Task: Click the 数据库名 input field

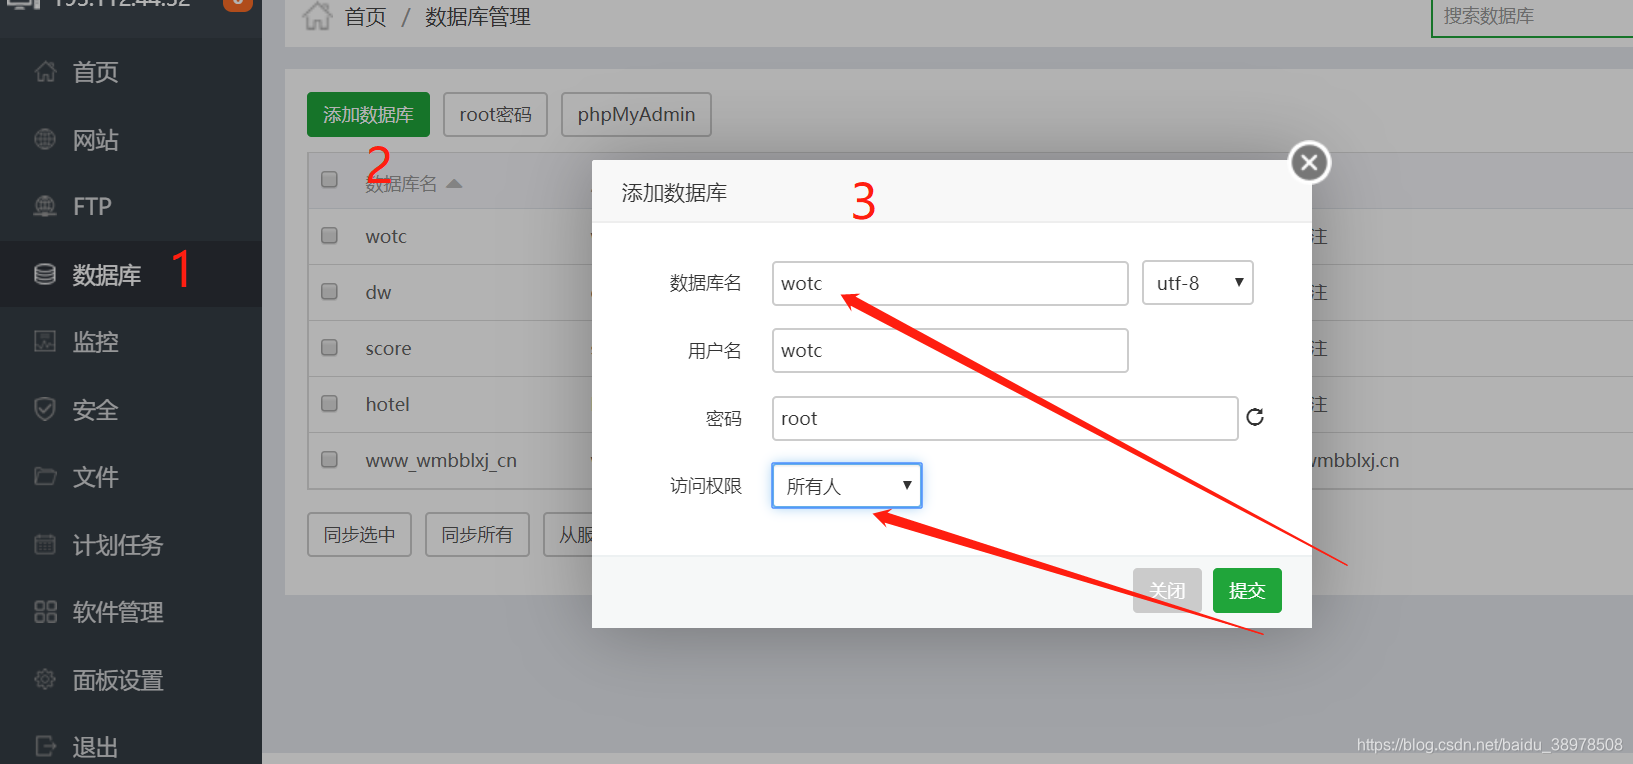Action: click(x=950, y=283)
